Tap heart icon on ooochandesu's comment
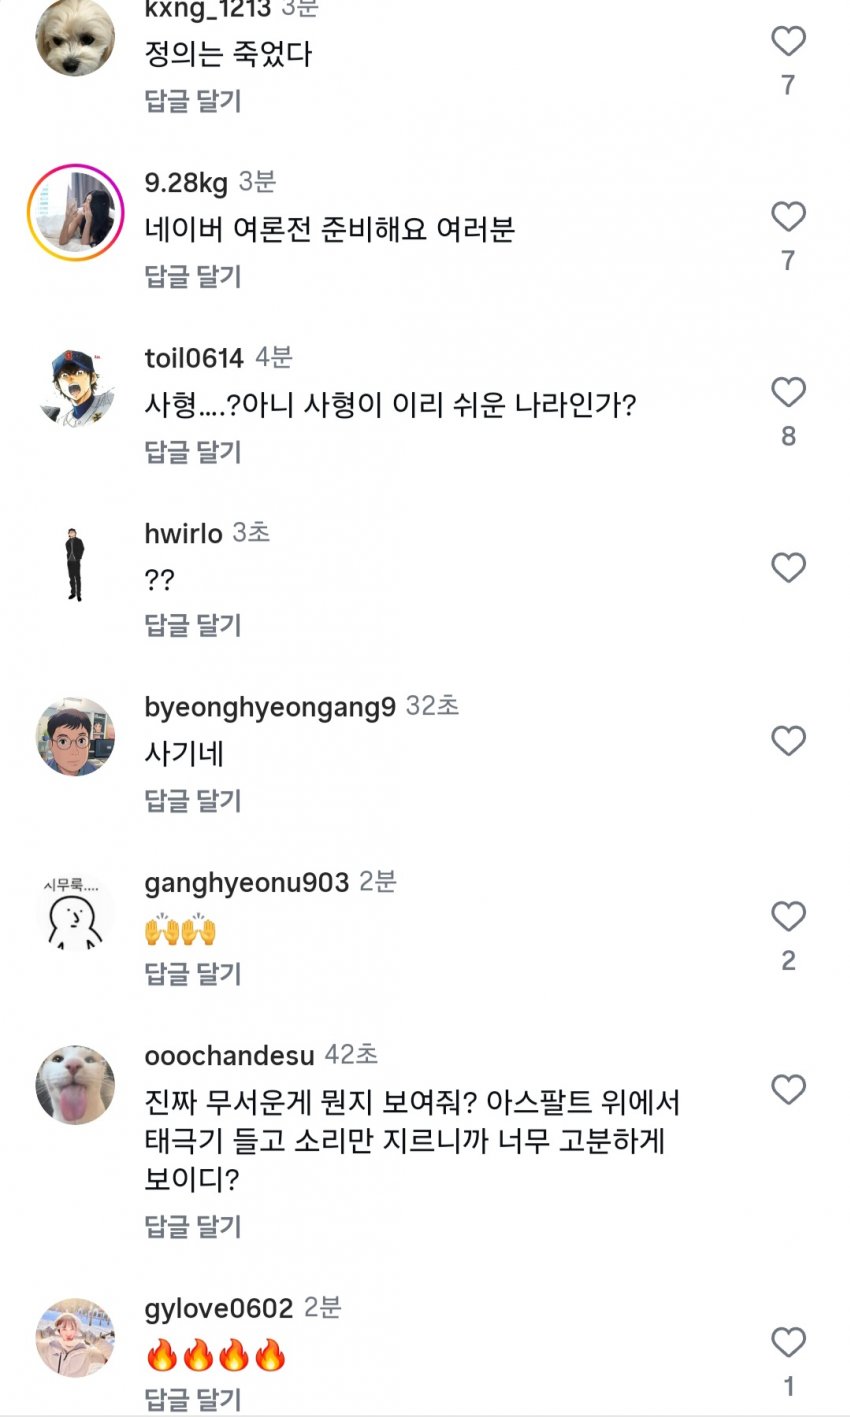The height and width of the screenshot is (1417, 850). (788, 1089)
